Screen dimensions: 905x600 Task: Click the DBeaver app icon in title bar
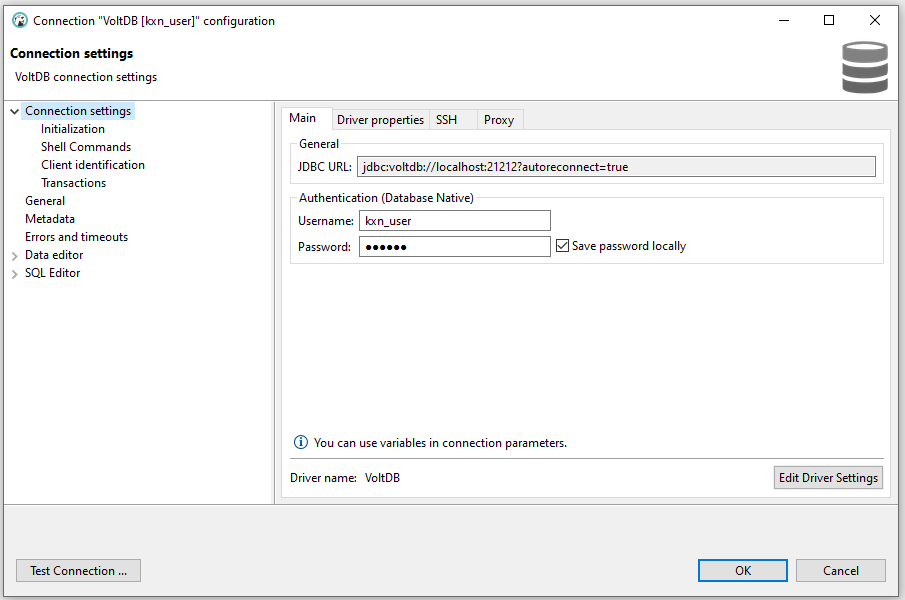click(20, 20)
